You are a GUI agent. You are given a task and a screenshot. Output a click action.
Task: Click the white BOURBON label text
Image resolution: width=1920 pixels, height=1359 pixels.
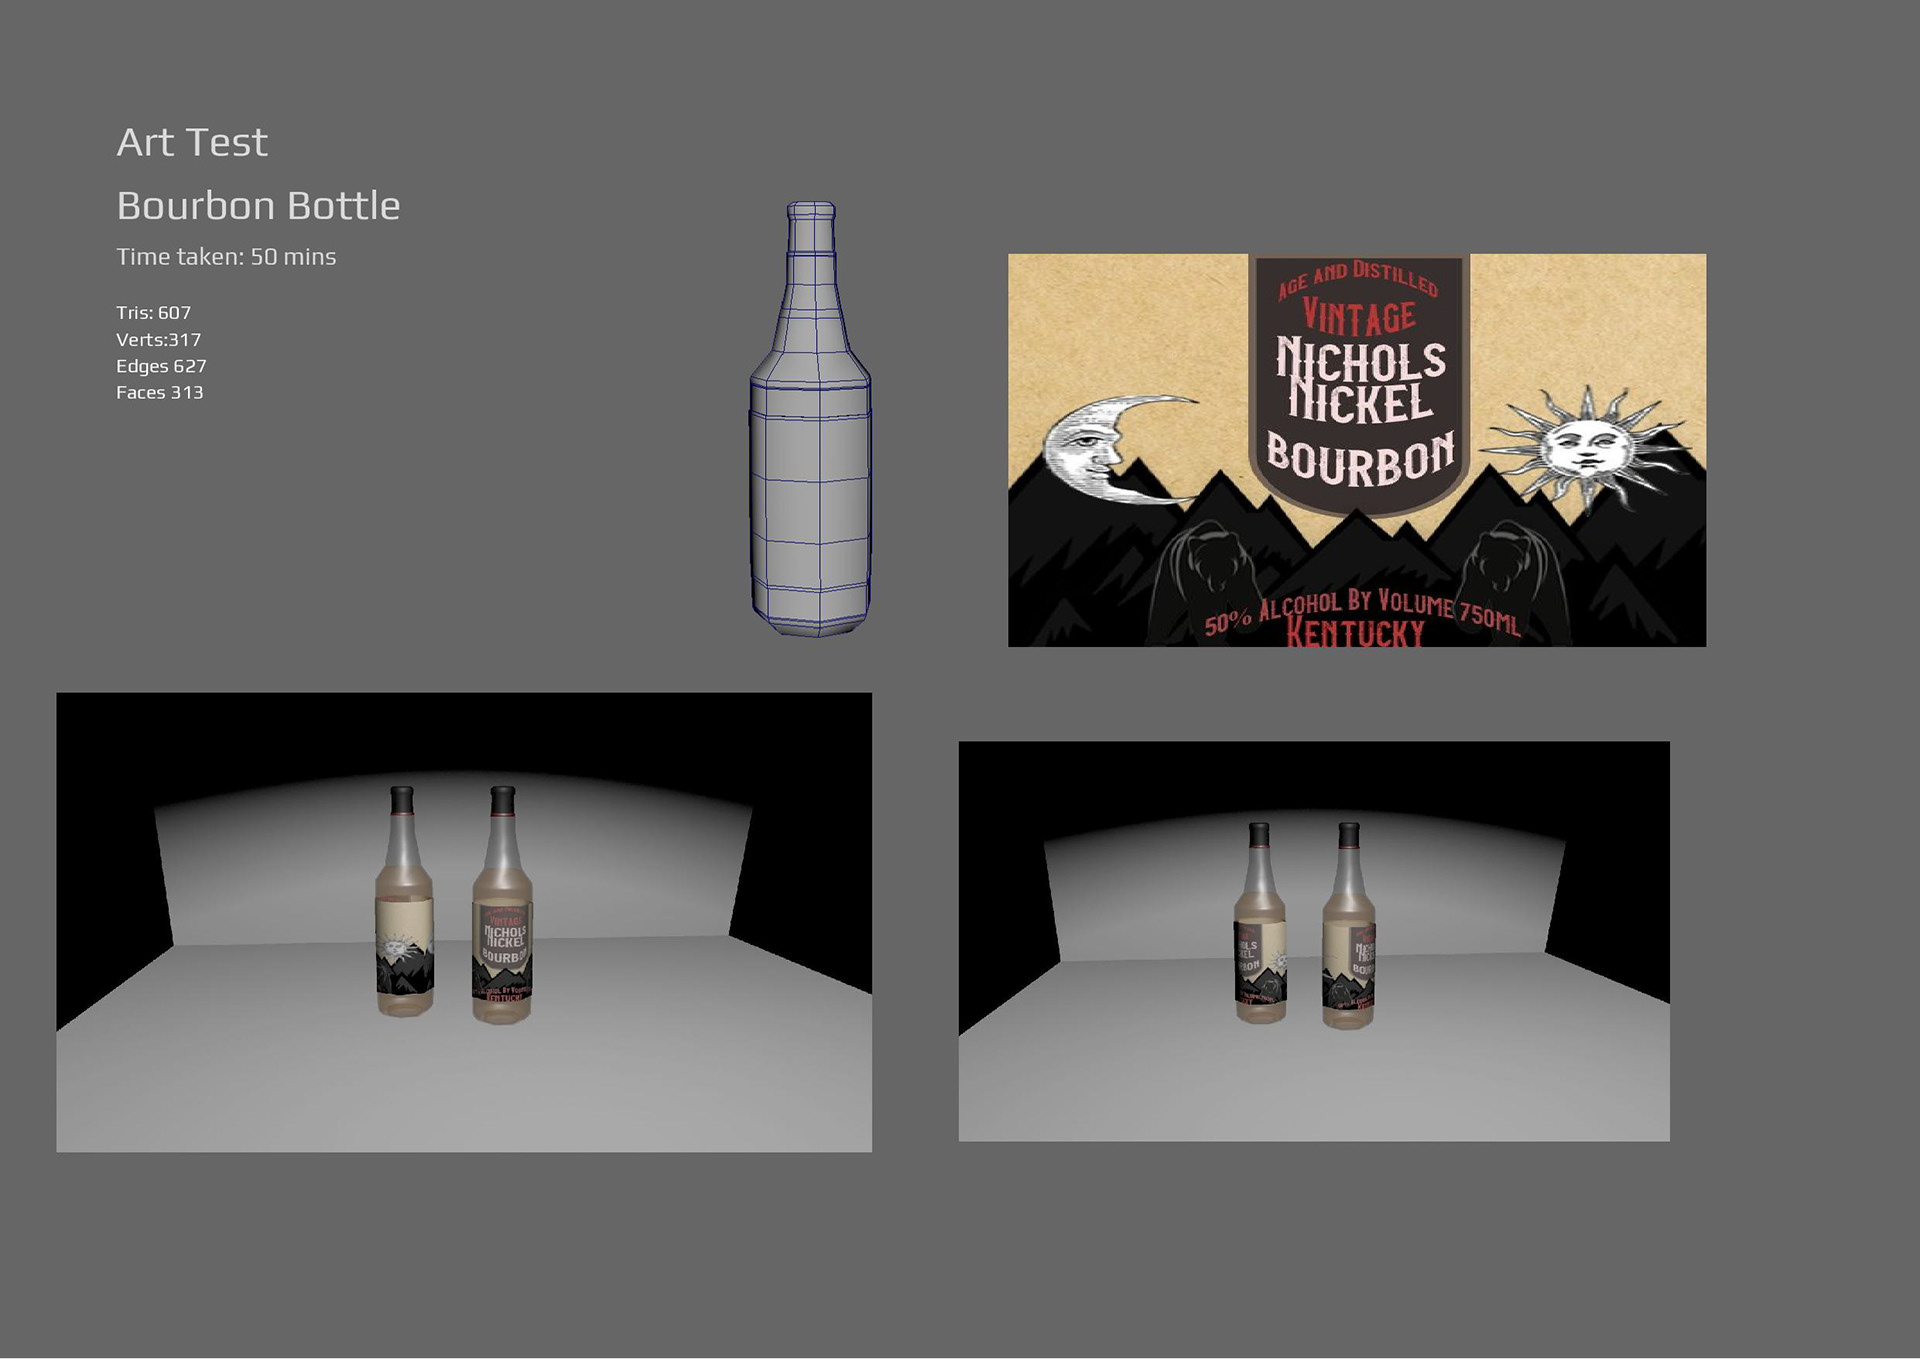tap(1360, 459)
